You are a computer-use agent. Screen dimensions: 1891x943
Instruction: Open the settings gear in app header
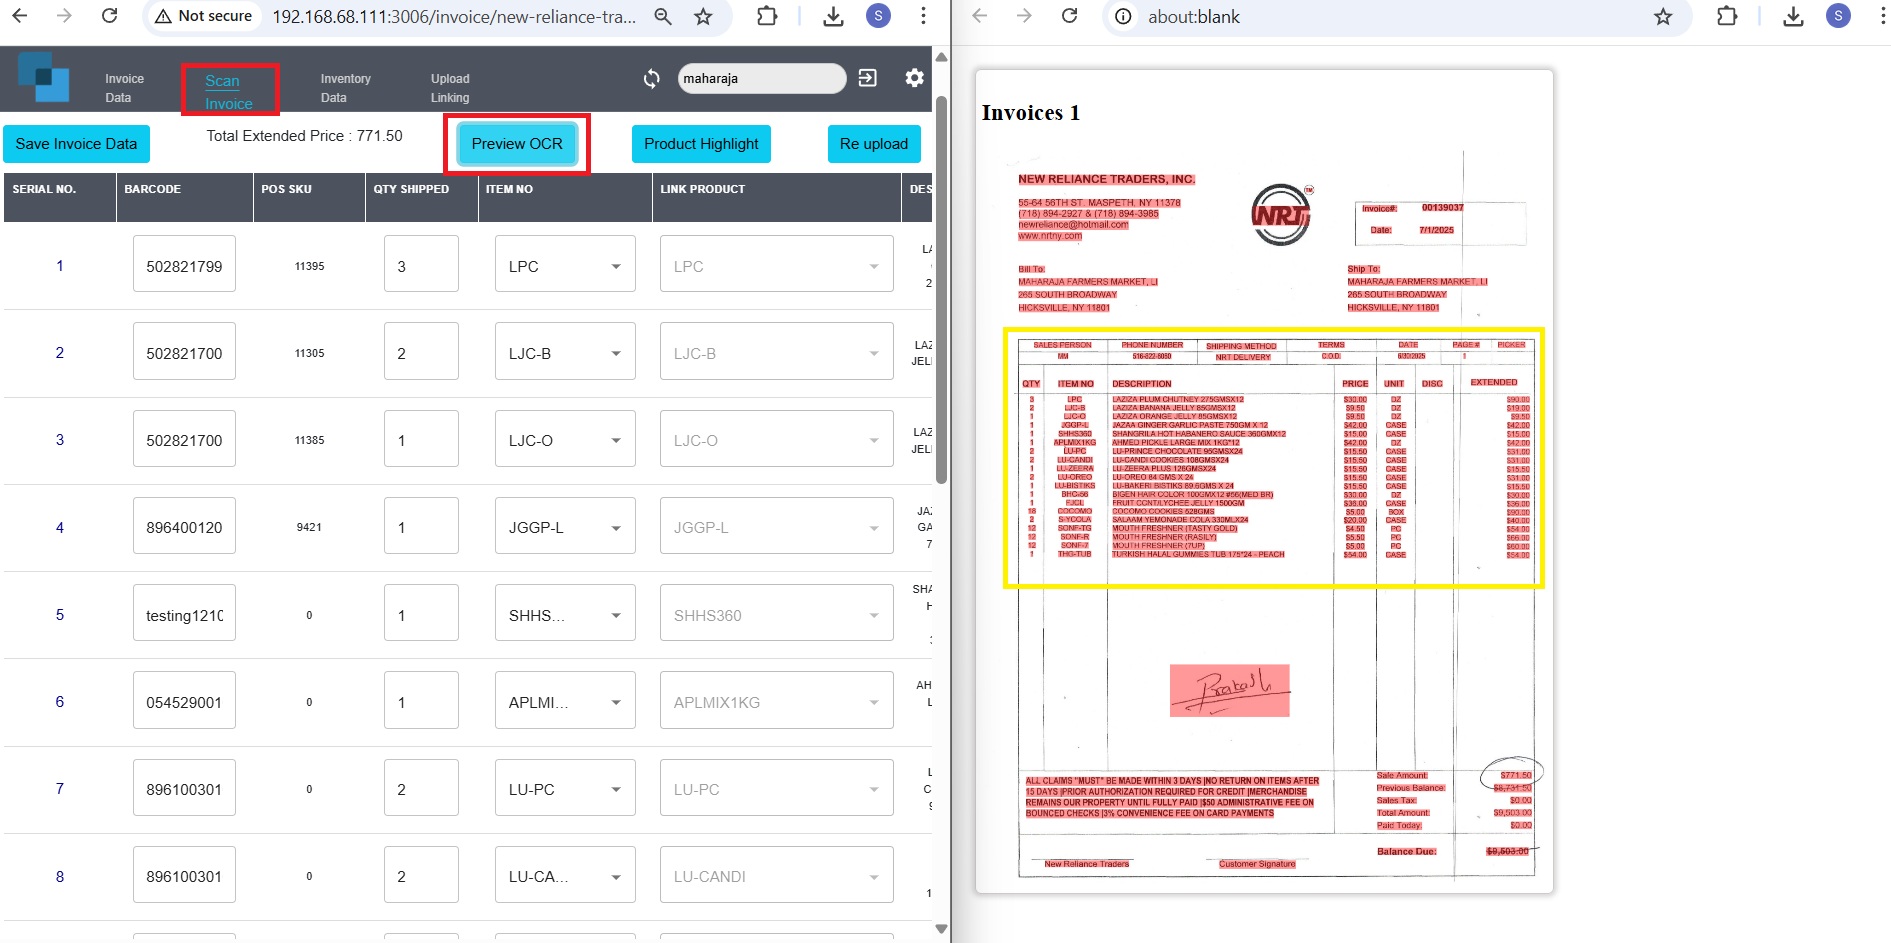coord(914,78)
